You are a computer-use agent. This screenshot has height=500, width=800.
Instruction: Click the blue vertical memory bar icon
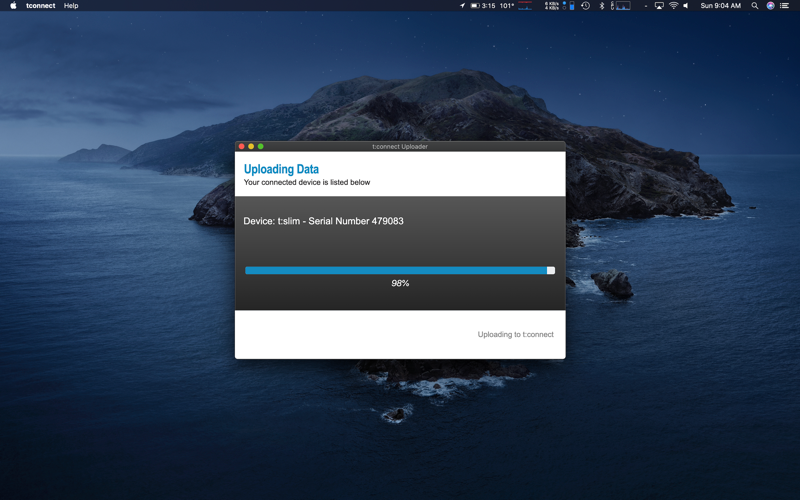click(572, 6)
